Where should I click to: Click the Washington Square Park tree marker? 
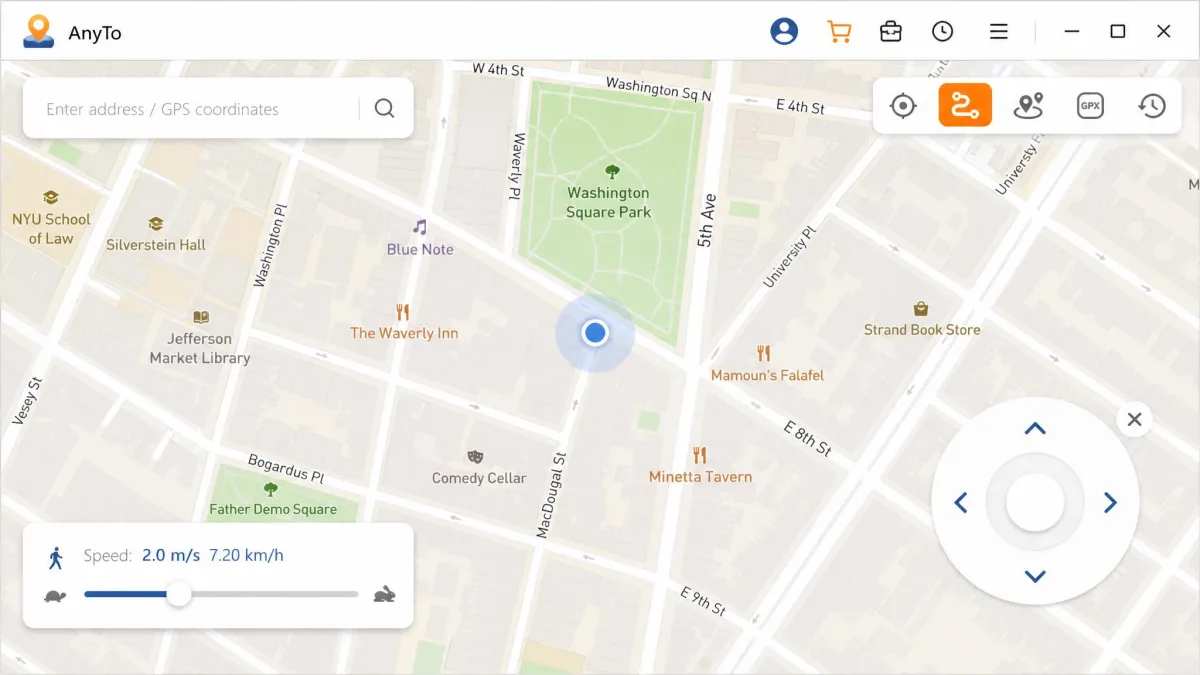pyautogui.click(x=612, y=172)
